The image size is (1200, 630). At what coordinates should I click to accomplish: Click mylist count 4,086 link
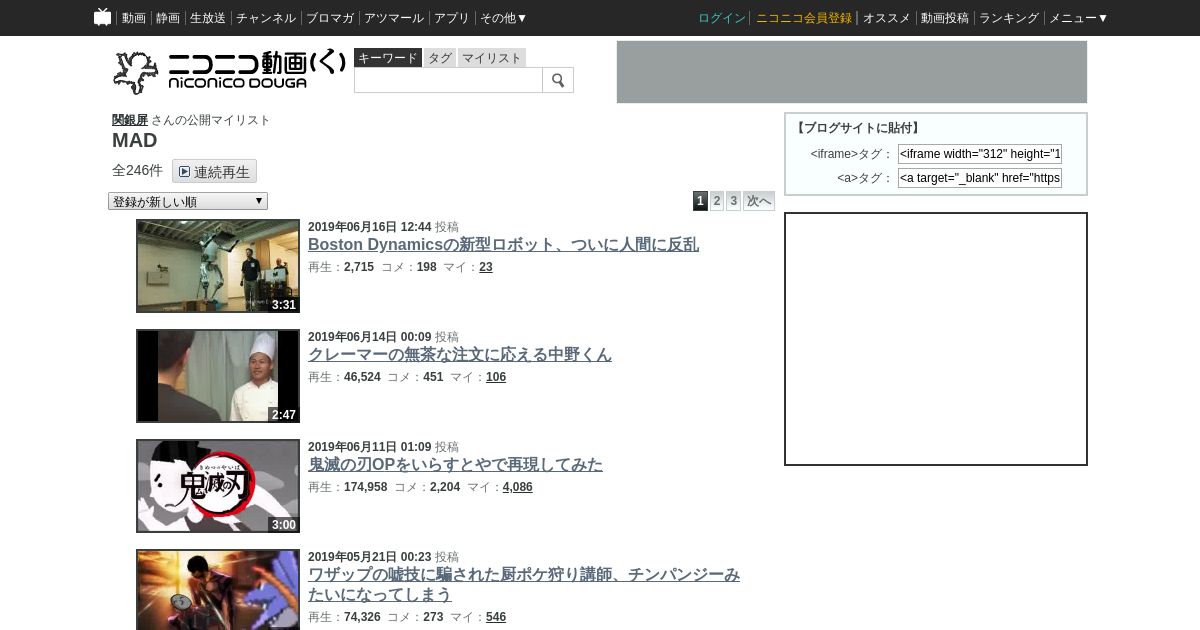click(x=517, y=487)
